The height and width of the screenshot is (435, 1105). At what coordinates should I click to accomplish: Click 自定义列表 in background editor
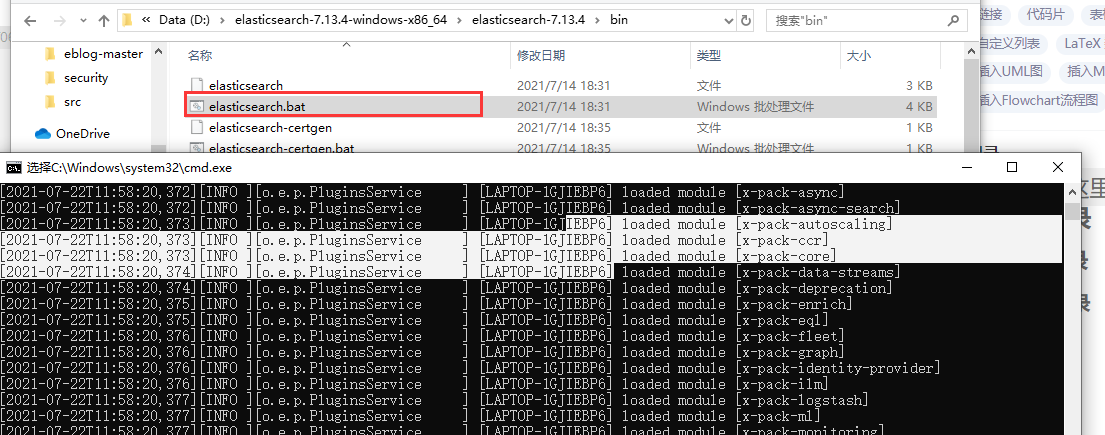pos(1010,43)
